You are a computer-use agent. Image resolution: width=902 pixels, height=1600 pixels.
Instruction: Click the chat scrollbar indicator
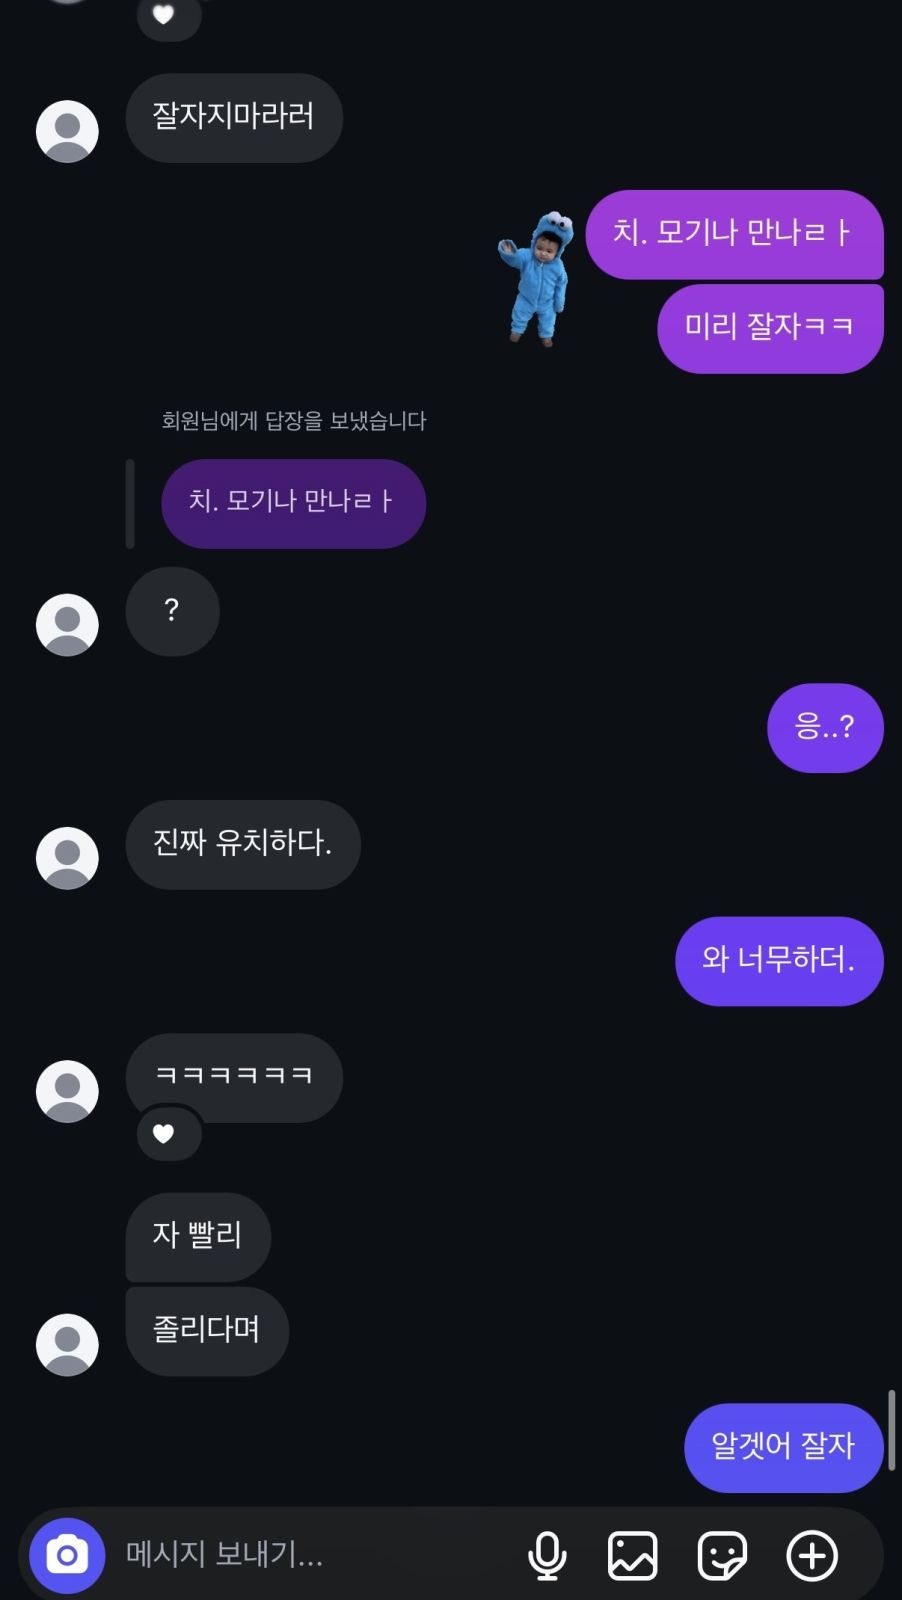click(x=892, y=1429)
